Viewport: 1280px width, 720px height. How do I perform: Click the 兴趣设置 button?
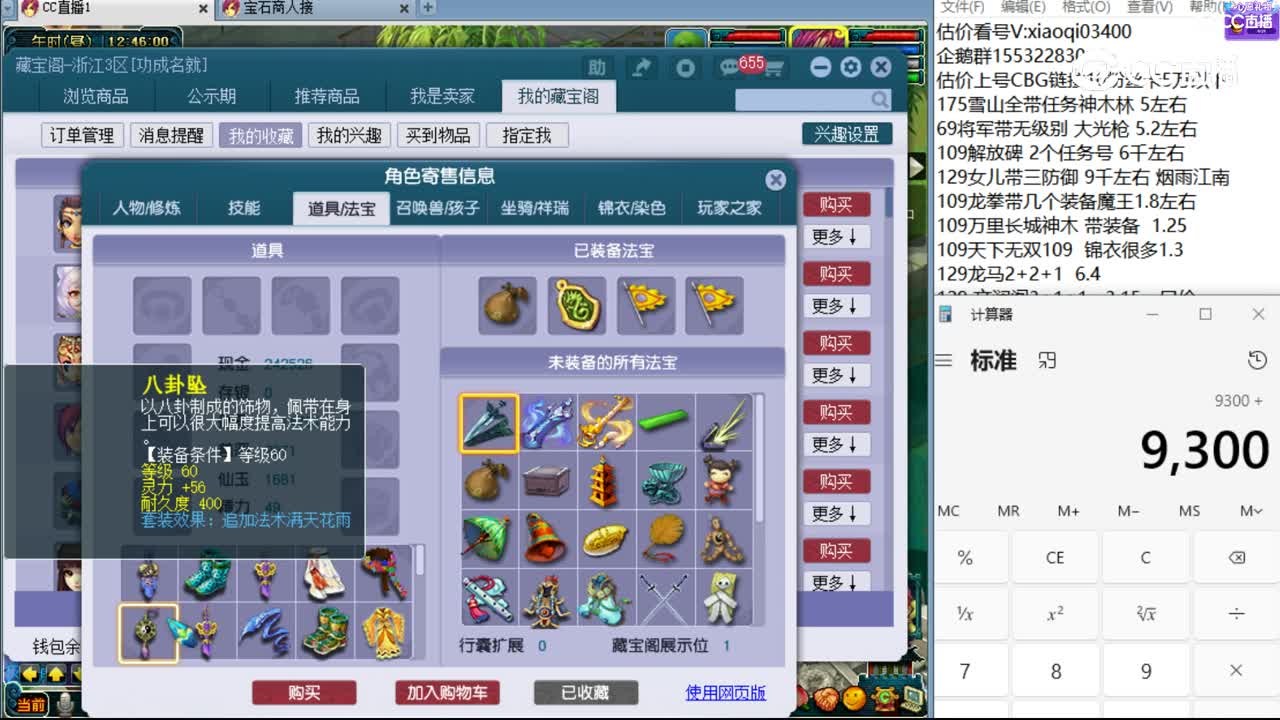point(846,134)
